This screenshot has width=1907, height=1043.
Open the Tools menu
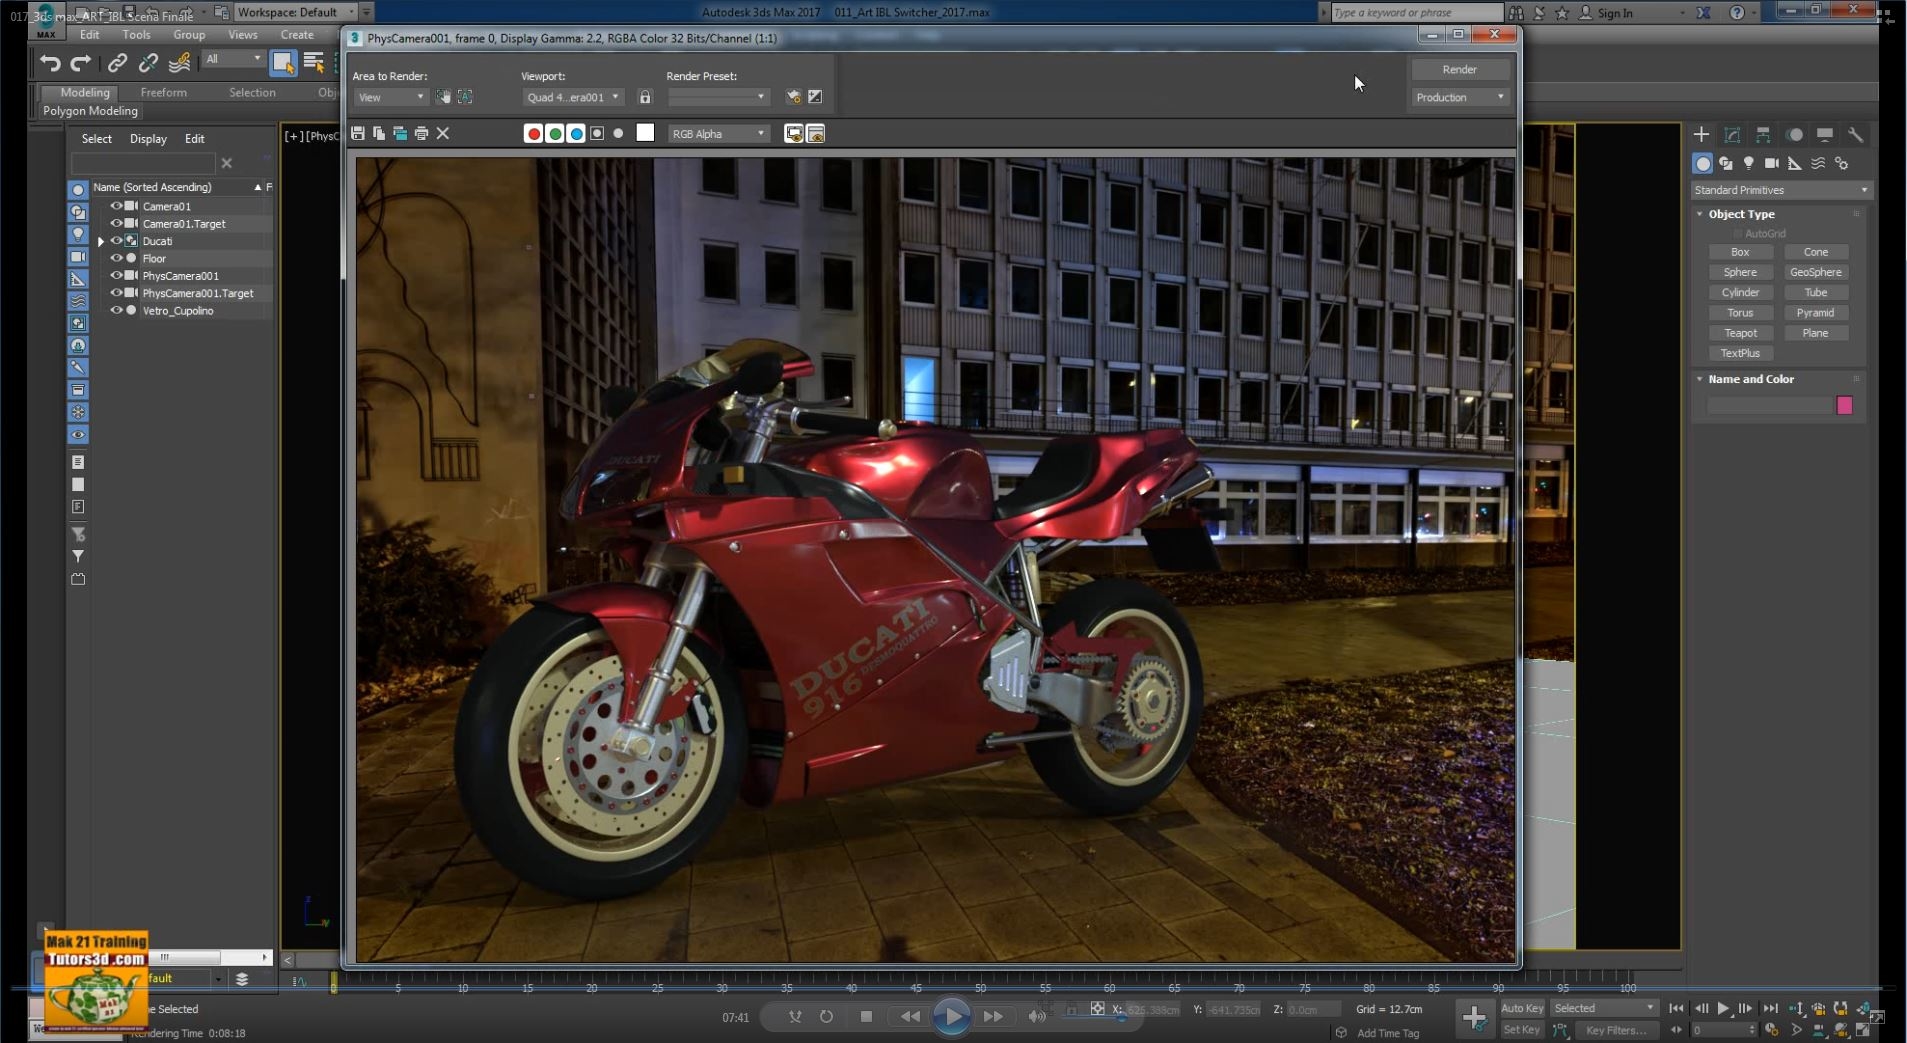[136, 35]
